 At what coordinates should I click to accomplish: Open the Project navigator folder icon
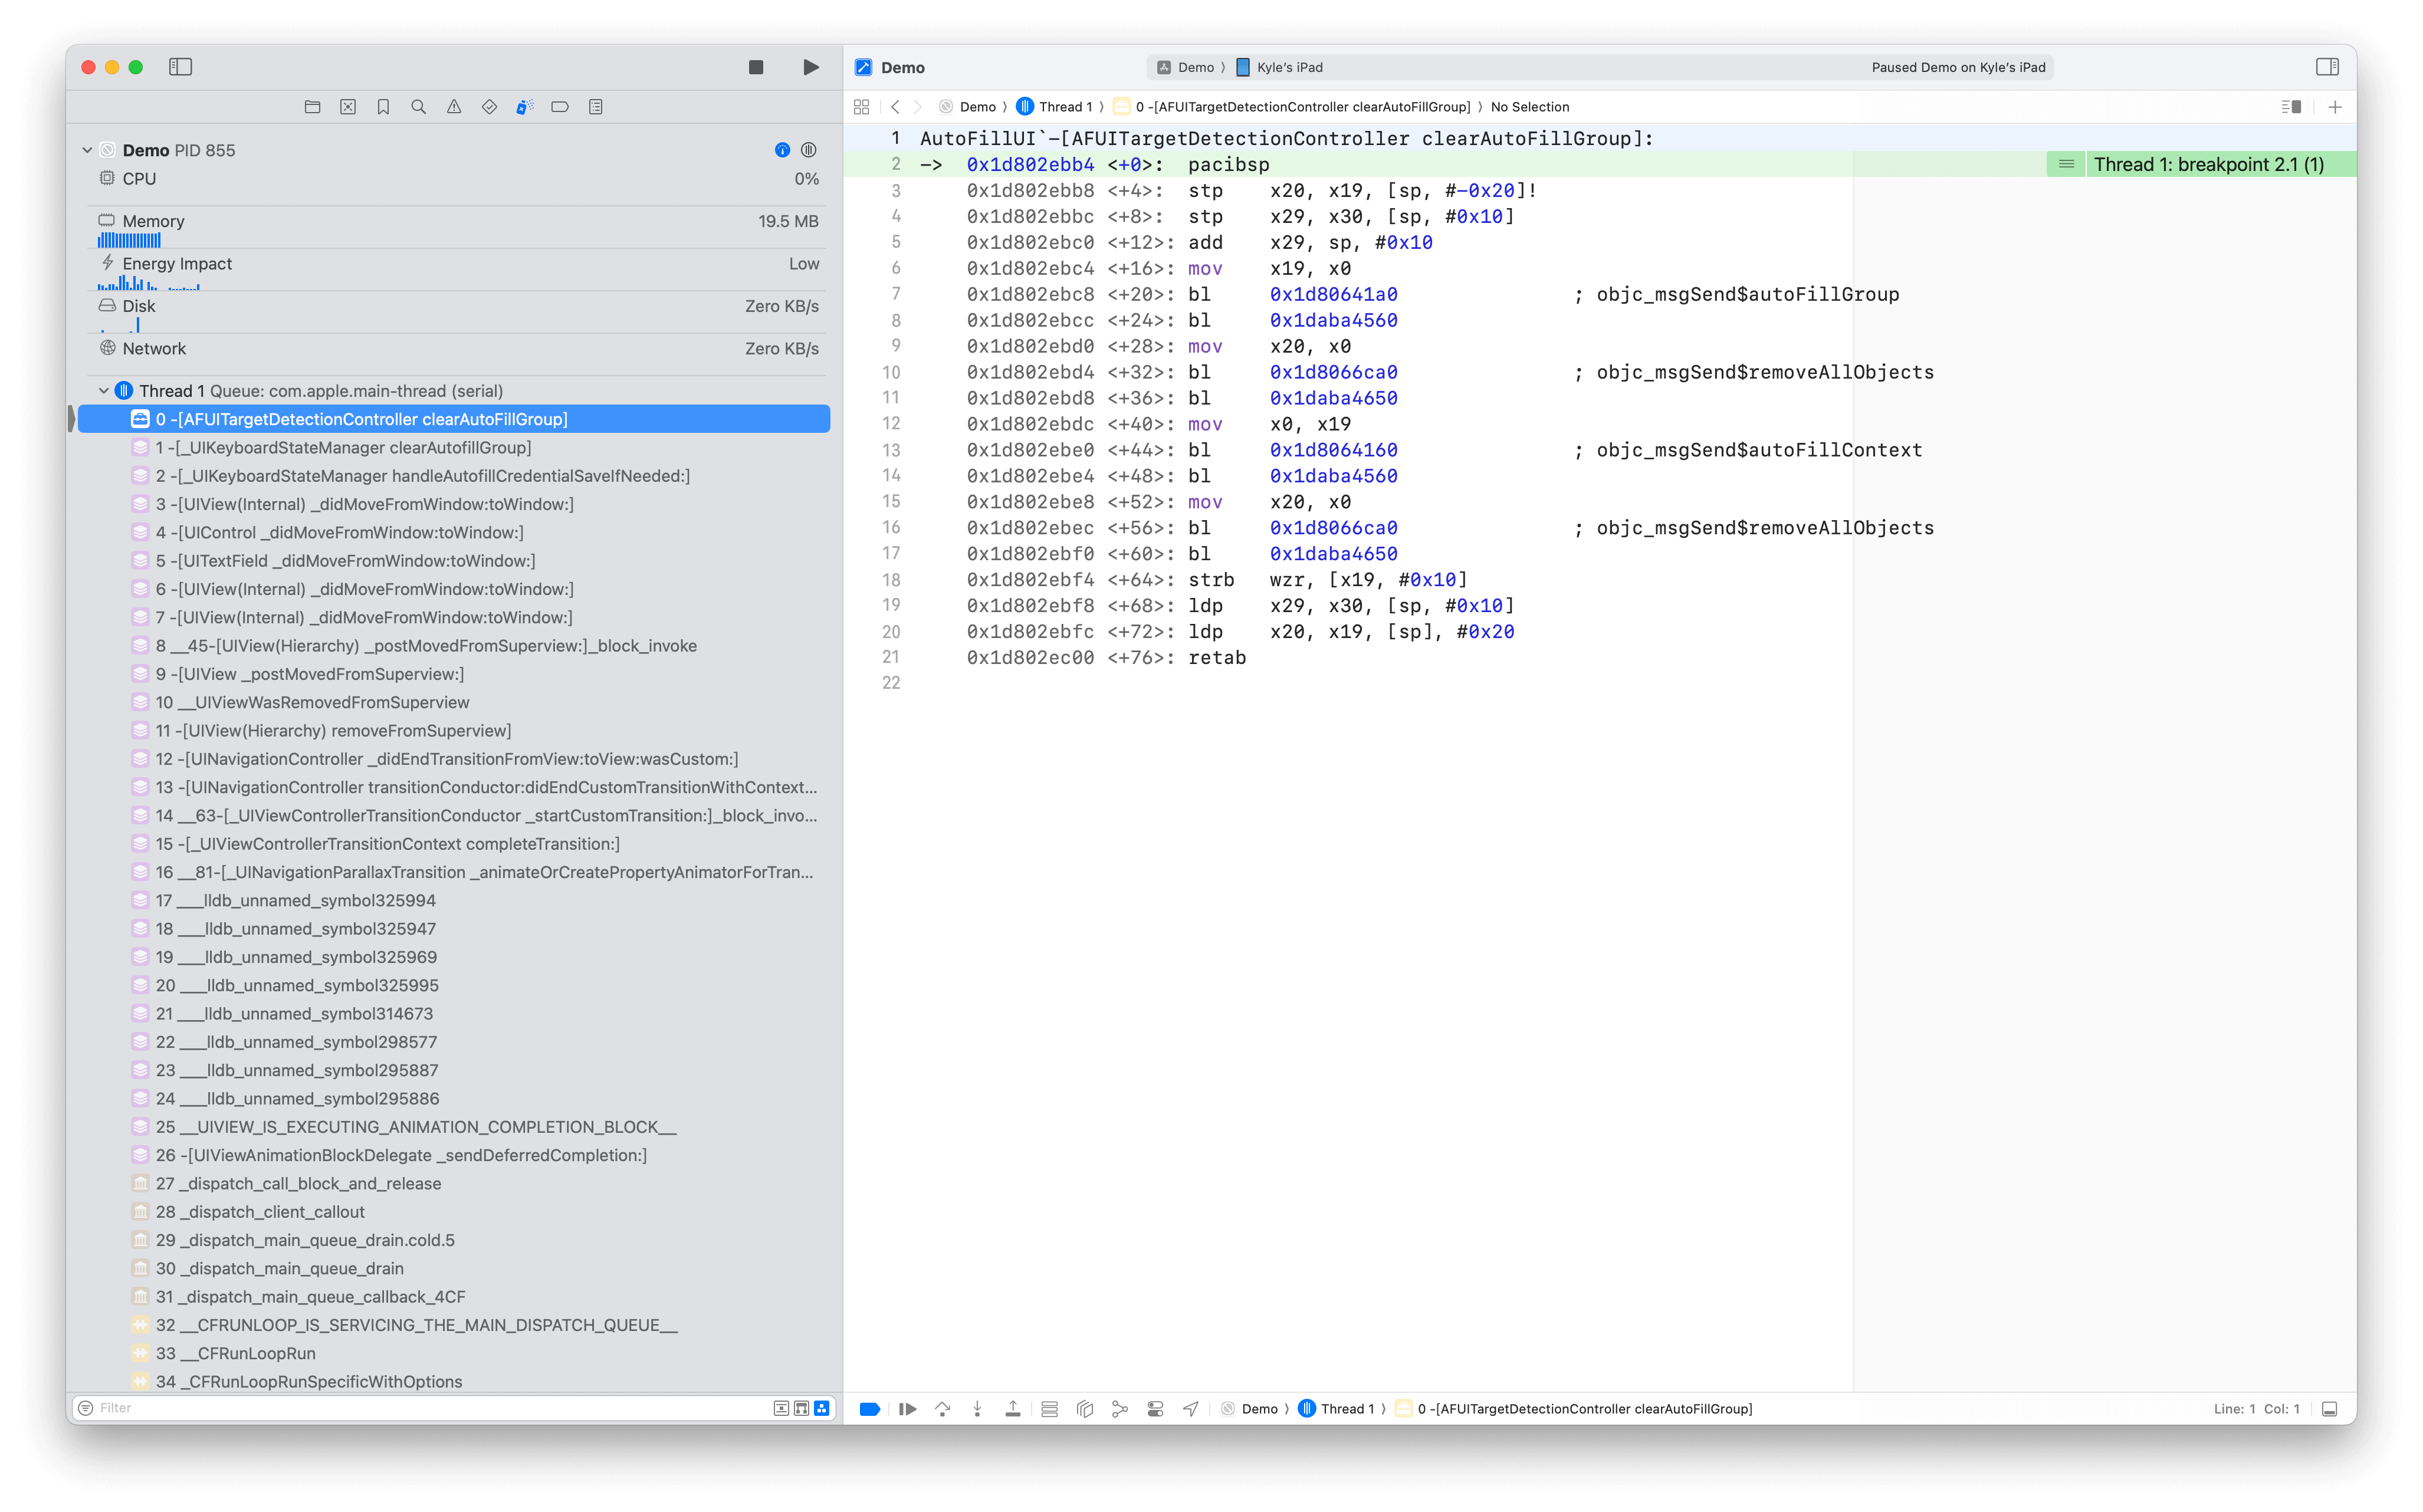(312, 107)
